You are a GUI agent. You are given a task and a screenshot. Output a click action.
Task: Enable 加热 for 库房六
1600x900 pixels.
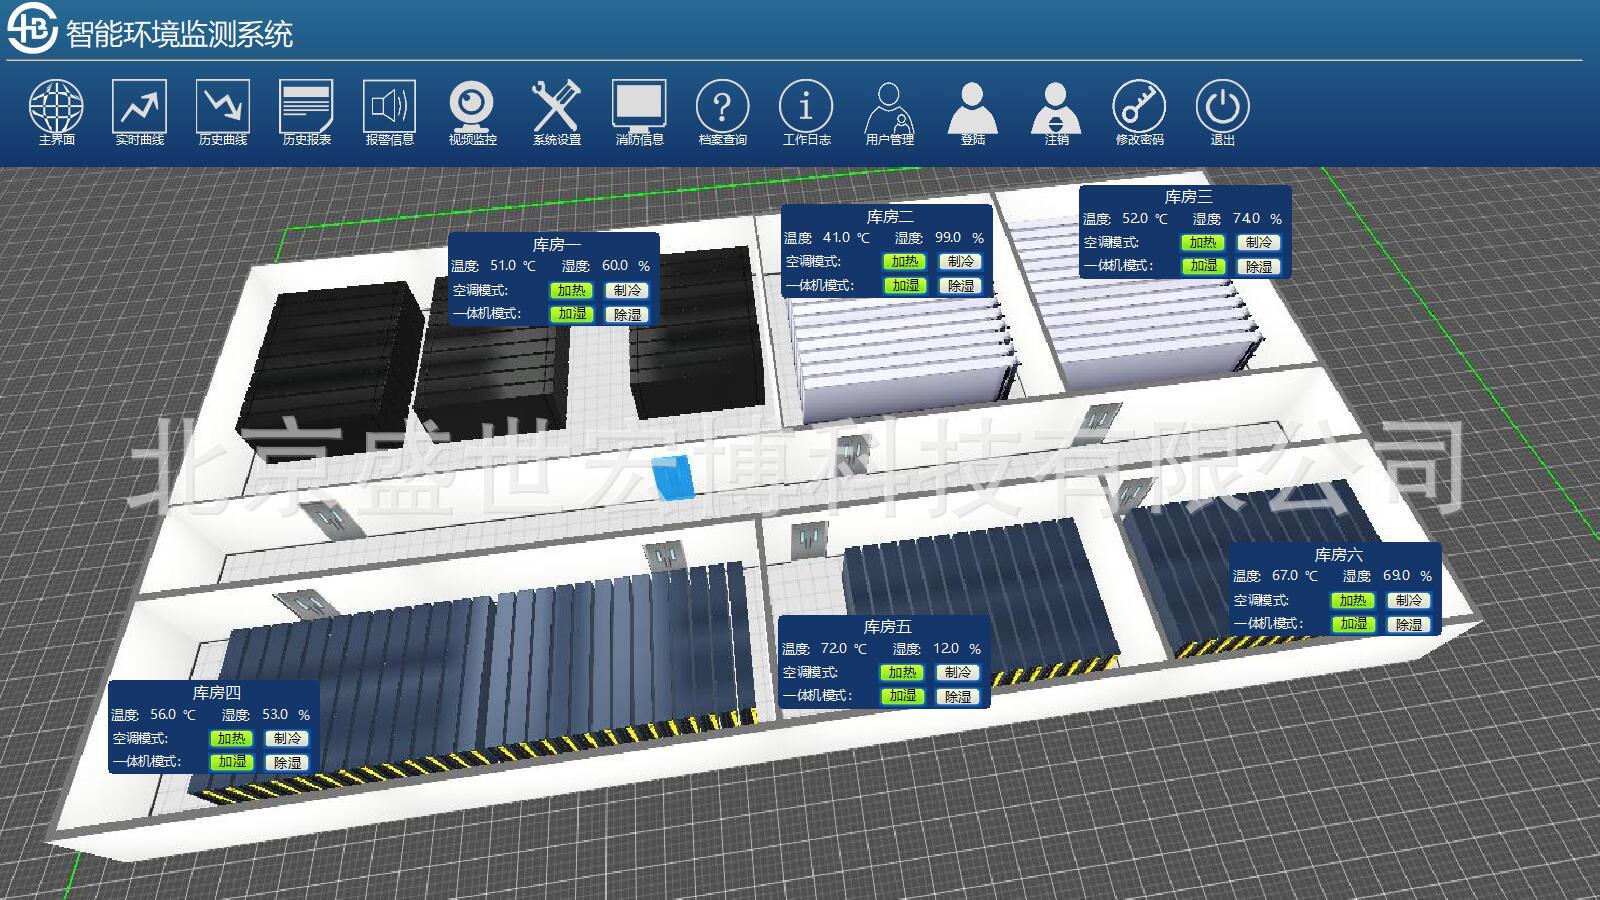click(1353, 600)
